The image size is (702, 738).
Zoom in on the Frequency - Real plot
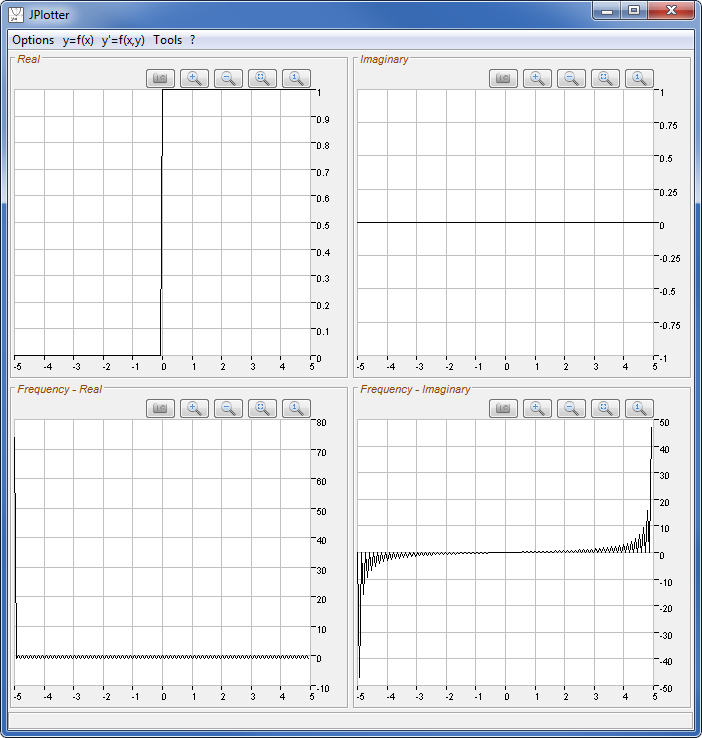click(x=195, y=407)
